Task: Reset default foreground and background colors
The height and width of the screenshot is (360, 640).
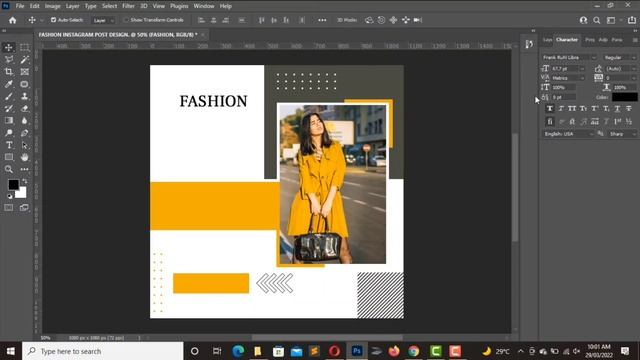Action: coord(9,196)
